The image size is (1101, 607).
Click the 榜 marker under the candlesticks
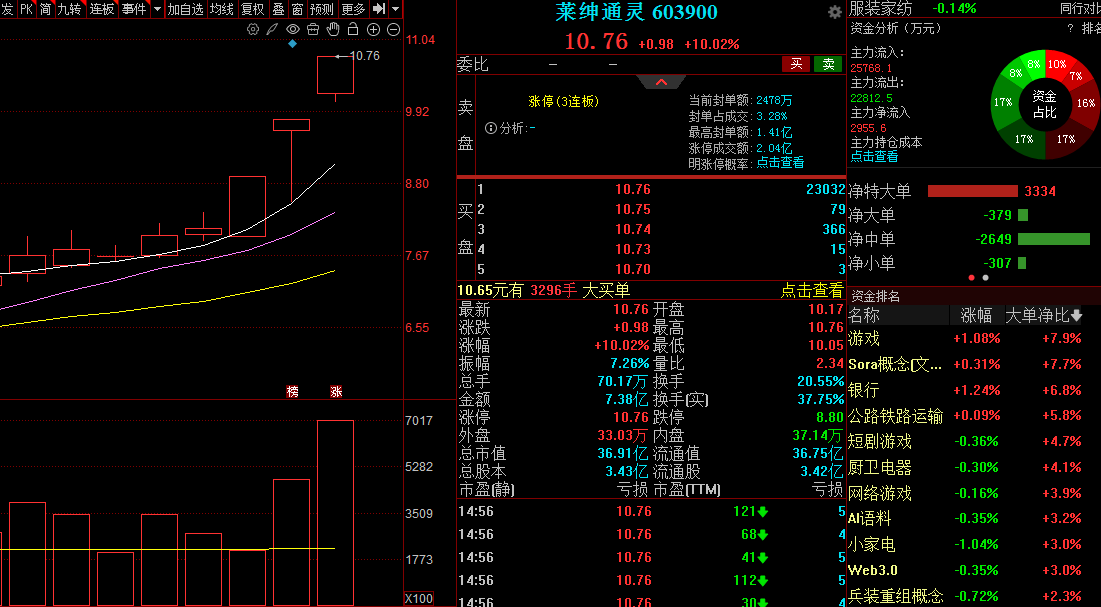(x=293, y=391)
